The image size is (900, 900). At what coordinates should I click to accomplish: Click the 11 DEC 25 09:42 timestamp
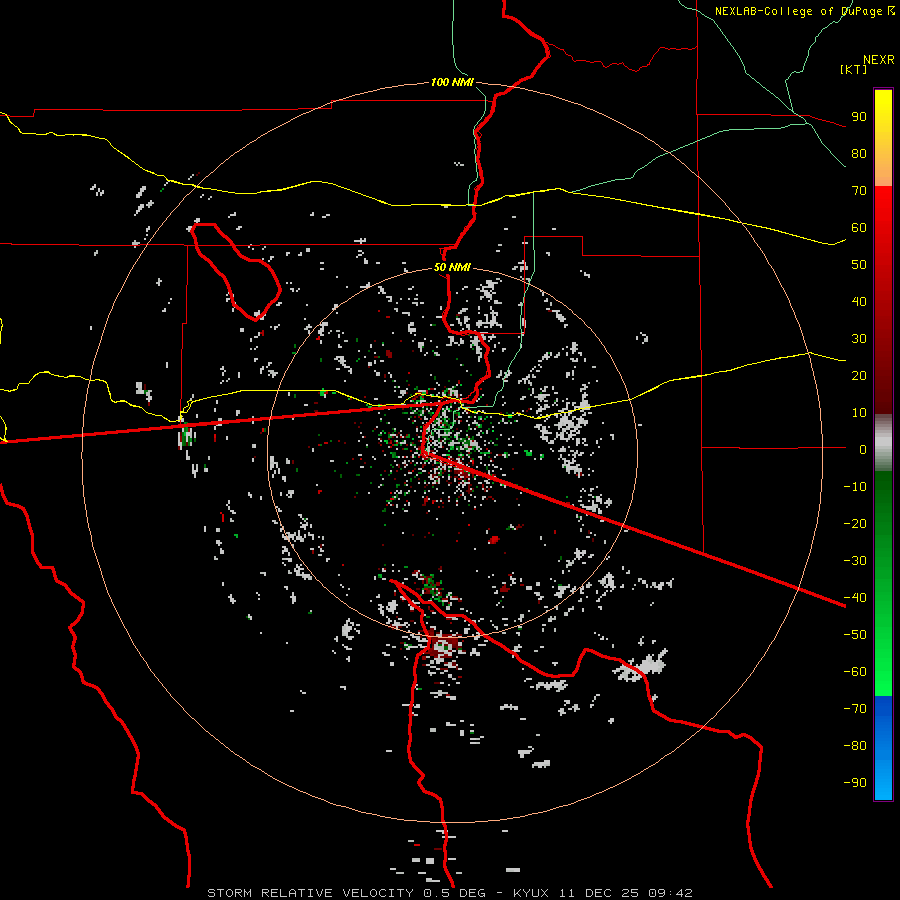pos(626,893)
